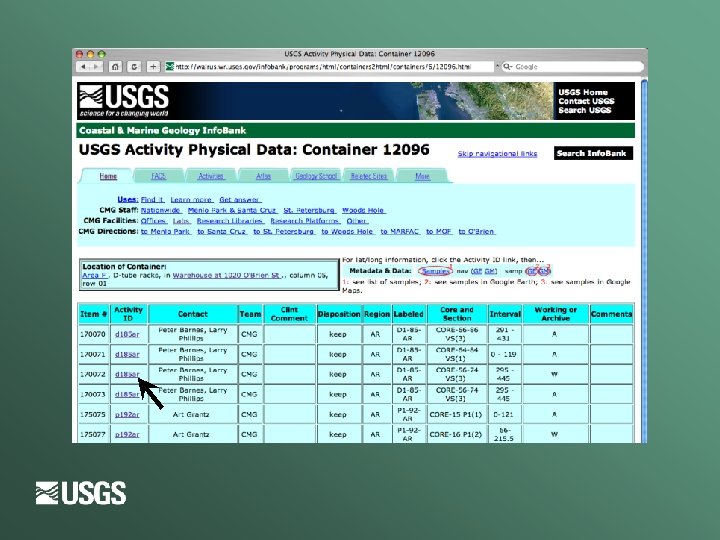Open activity d185ar in row 170073

click(x=127, y=394)
